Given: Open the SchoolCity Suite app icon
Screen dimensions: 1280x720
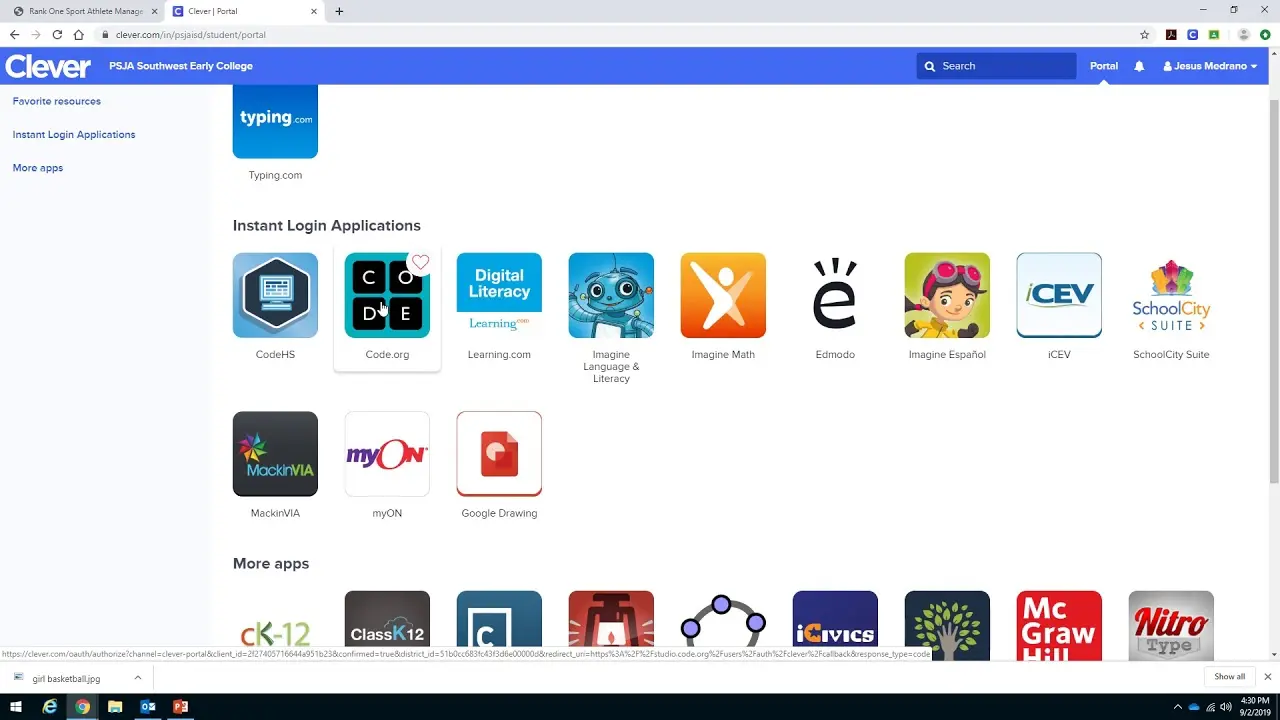Looking at the screenshot, I should (1171, 295).
